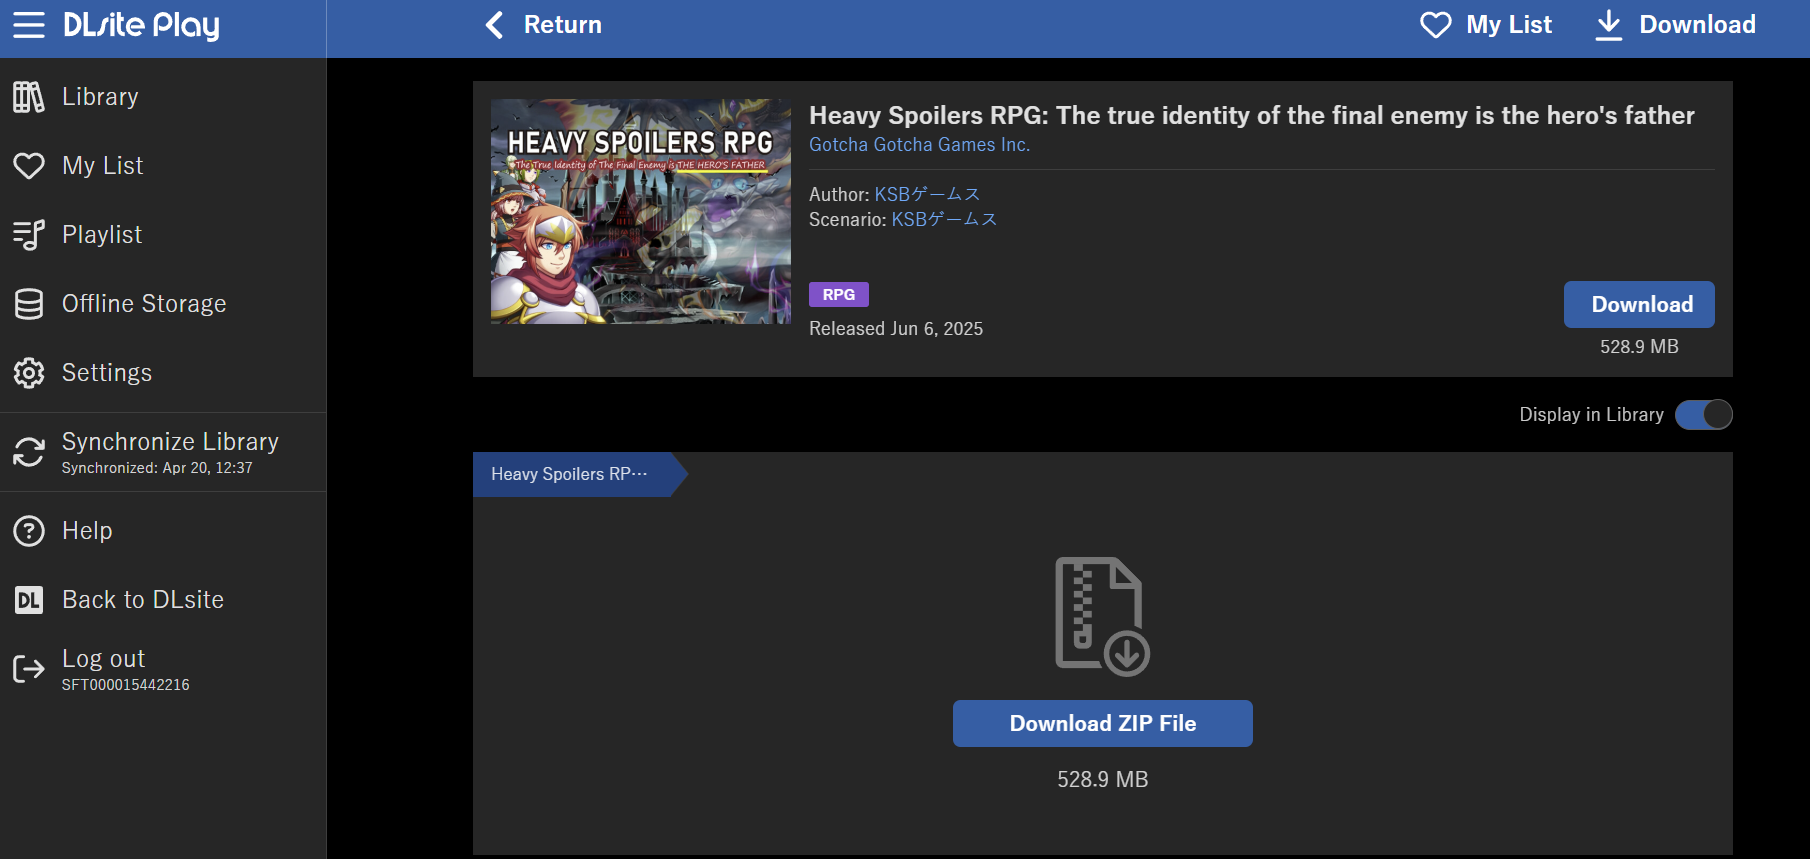
Task: Click the heart icon in the top bar
Action: pos(1436,25)
